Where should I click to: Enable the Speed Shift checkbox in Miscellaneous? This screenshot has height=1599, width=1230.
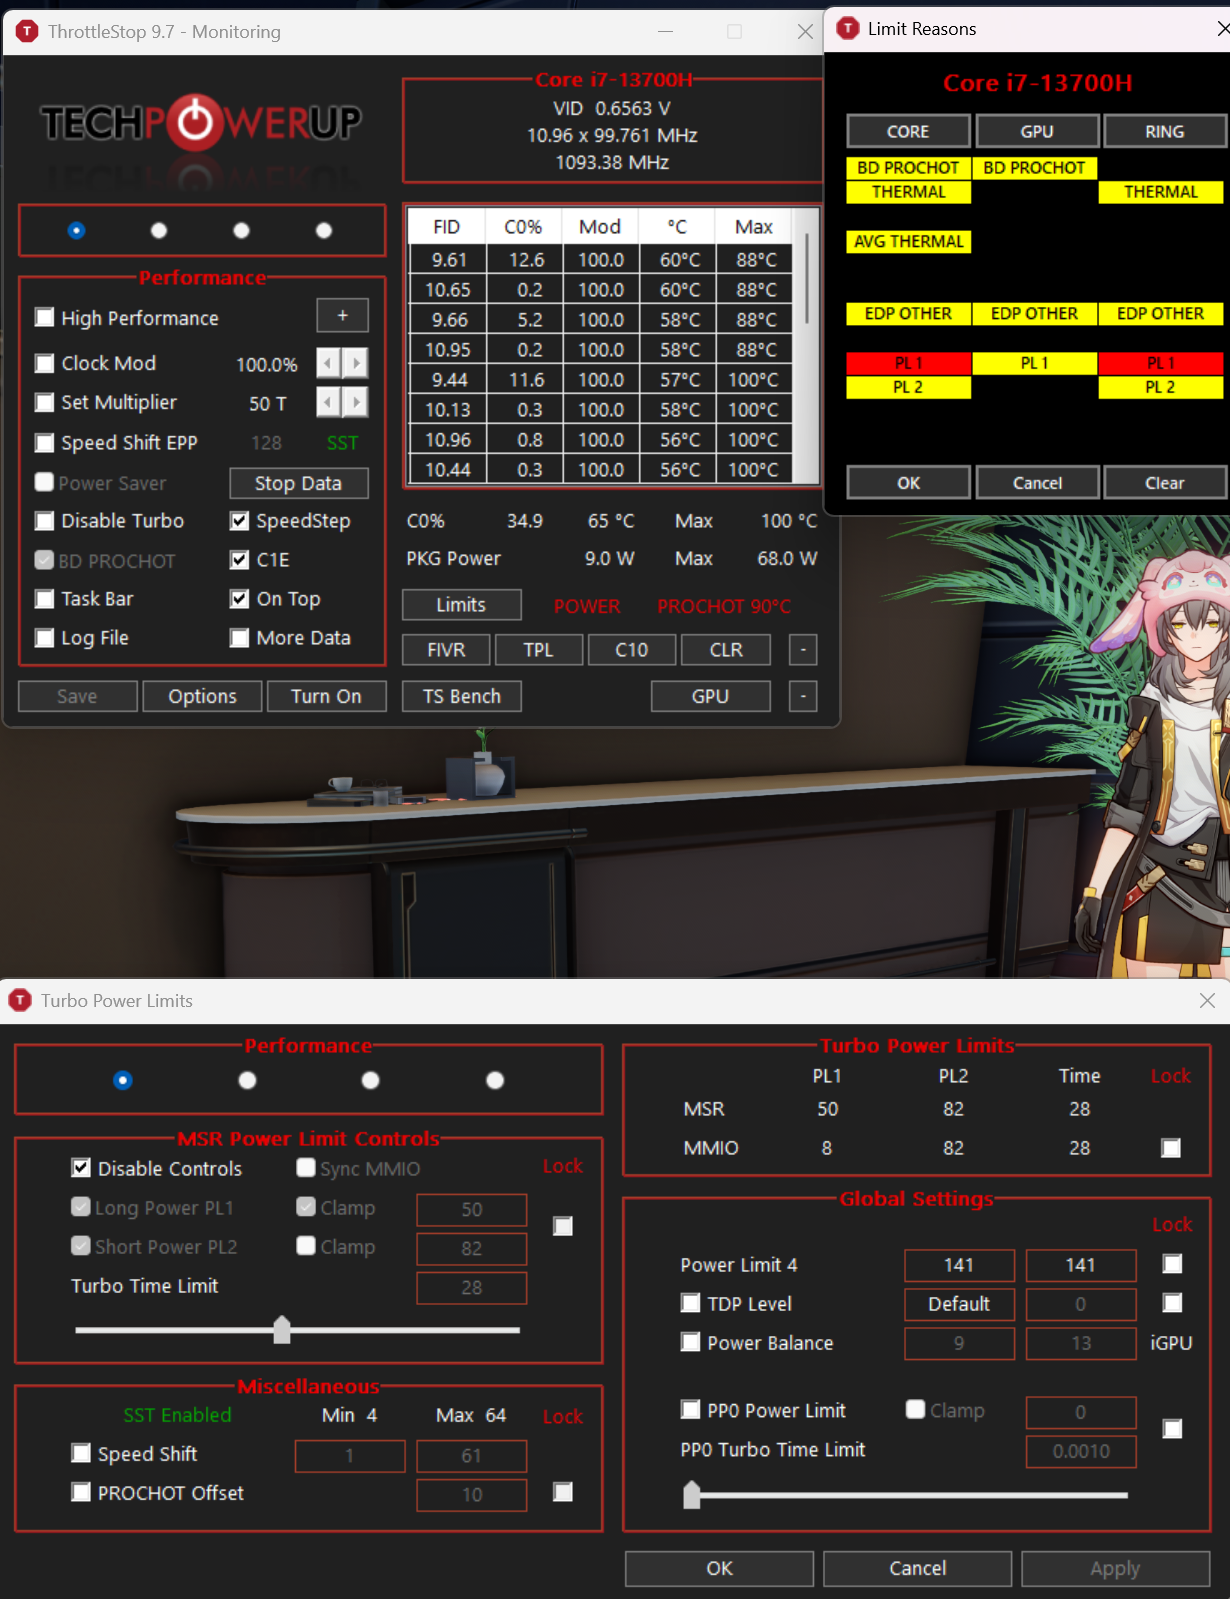point(81,1453)
